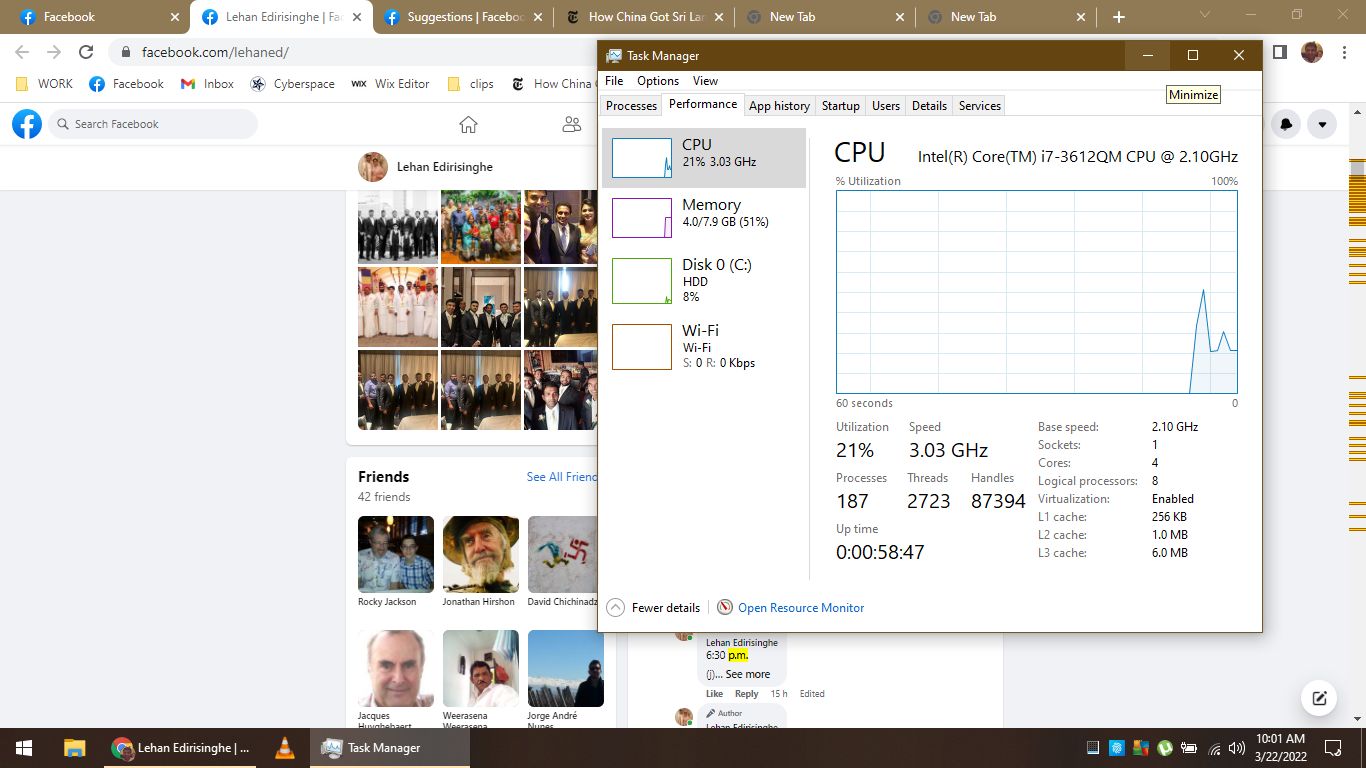Click Reply under the 6:30 p.m. comment

[747, 693]
